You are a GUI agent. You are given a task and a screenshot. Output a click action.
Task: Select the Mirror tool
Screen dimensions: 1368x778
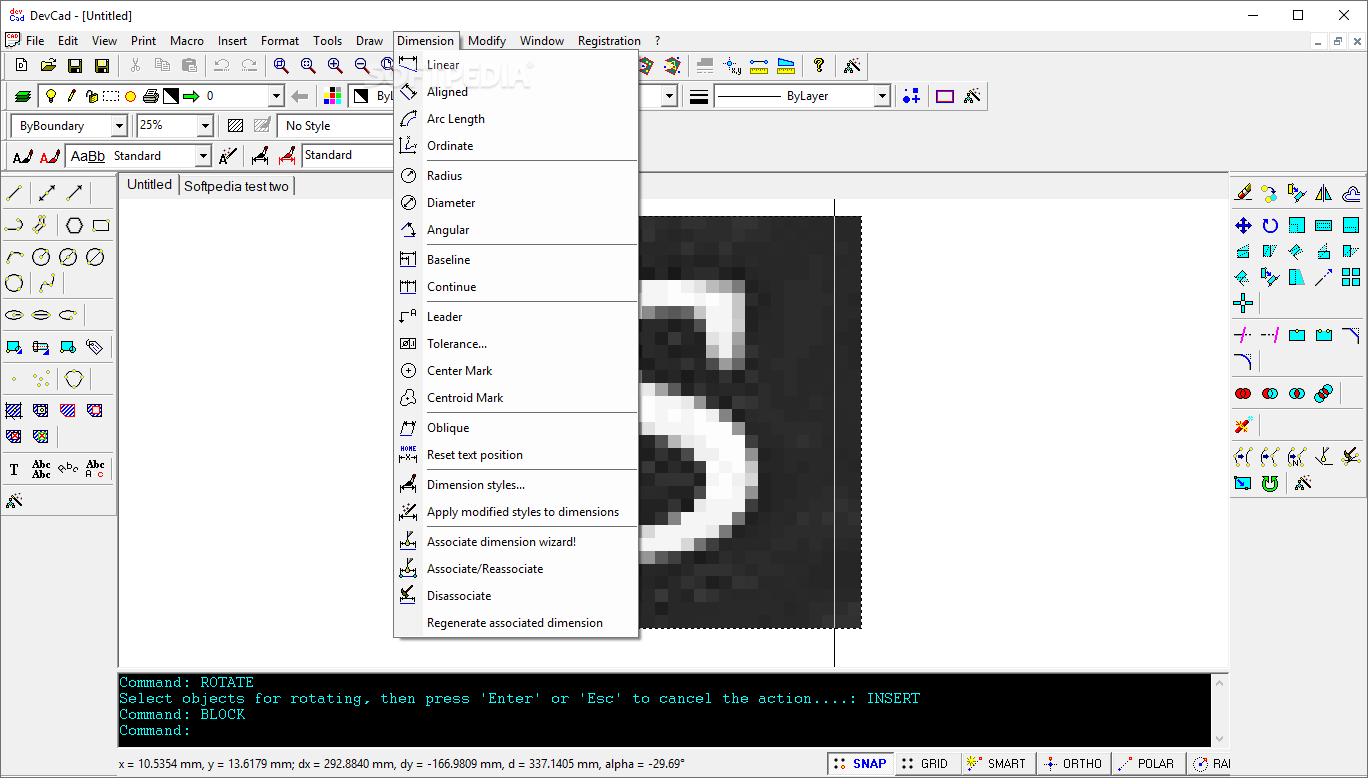1324,193
